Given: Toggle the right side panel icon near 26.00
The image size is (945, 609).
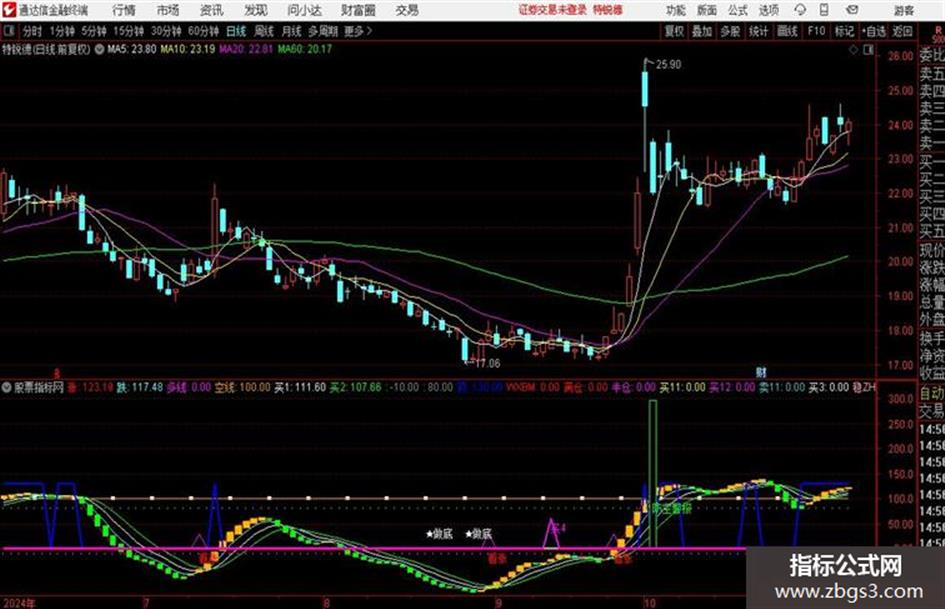Looking at the screenshot, I should pos(868,50).
